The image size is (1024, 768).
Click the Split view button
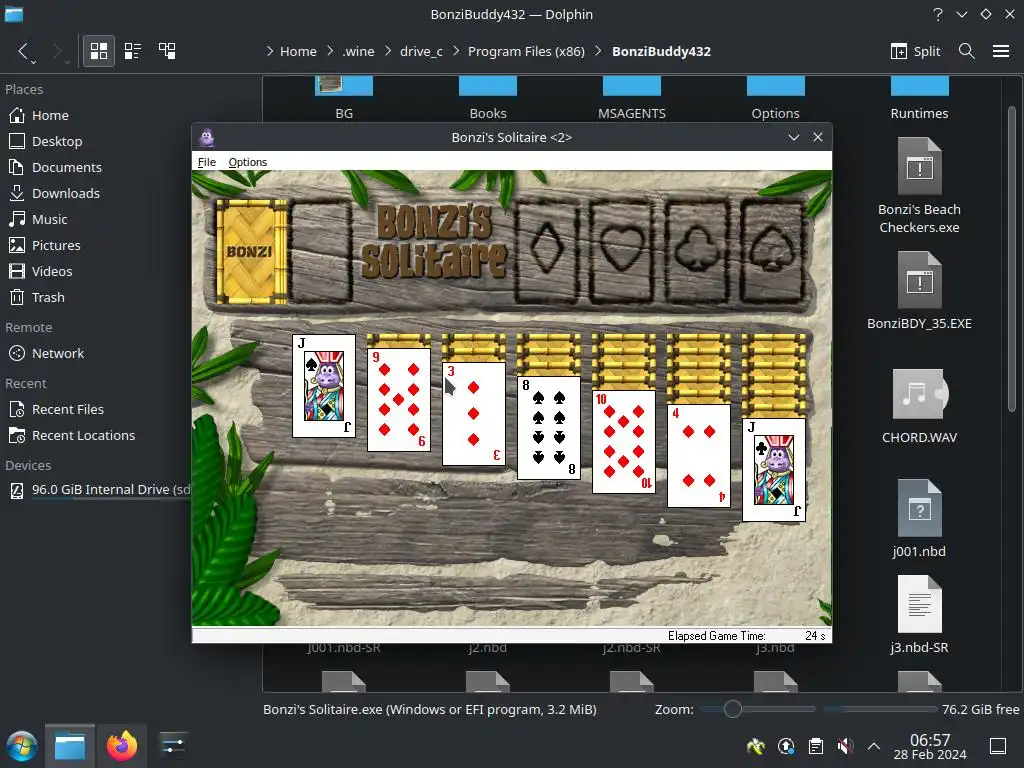[x=916, y=51]
